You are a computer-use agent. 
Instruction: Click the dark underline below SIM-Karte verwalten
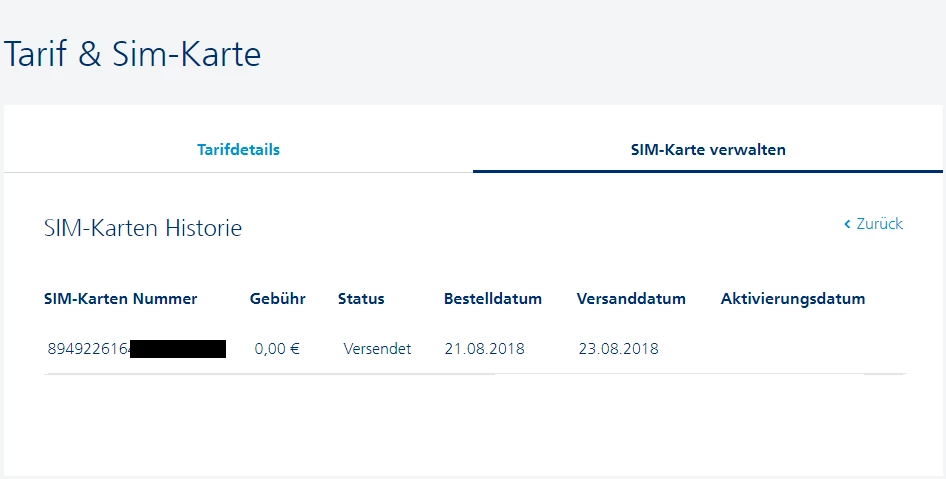pyautogui.click(x=708, y=171)
